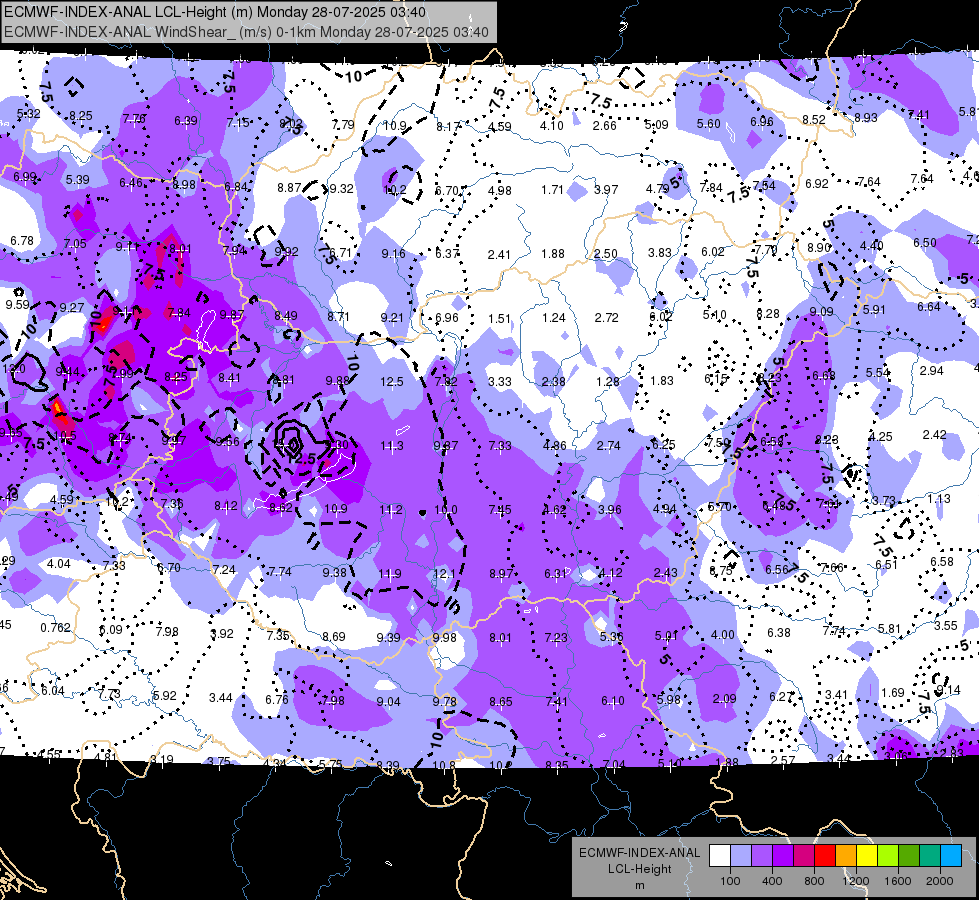Choose the bright blue swatch at the legend end
Screen dimensions: 979x900
click(951, 856)
